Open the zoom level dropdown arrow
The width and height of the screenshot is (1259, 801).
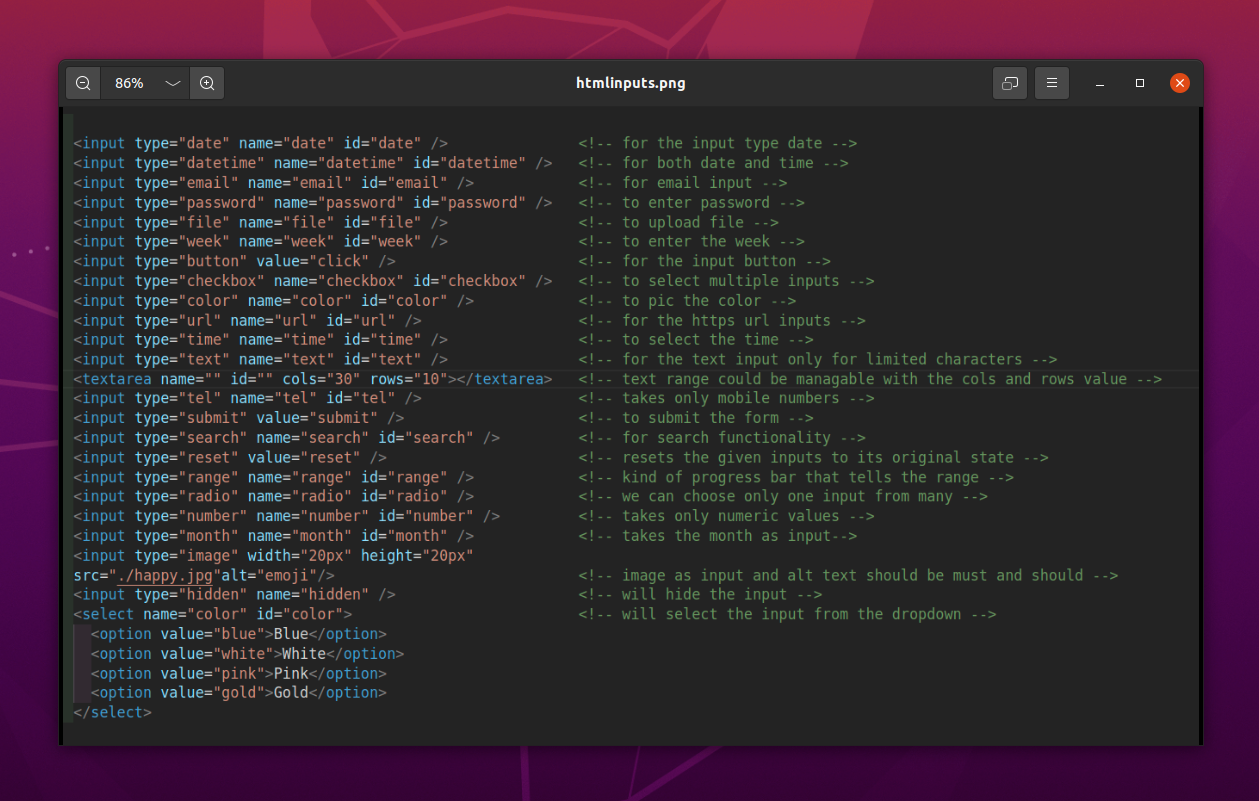(172, 83)
